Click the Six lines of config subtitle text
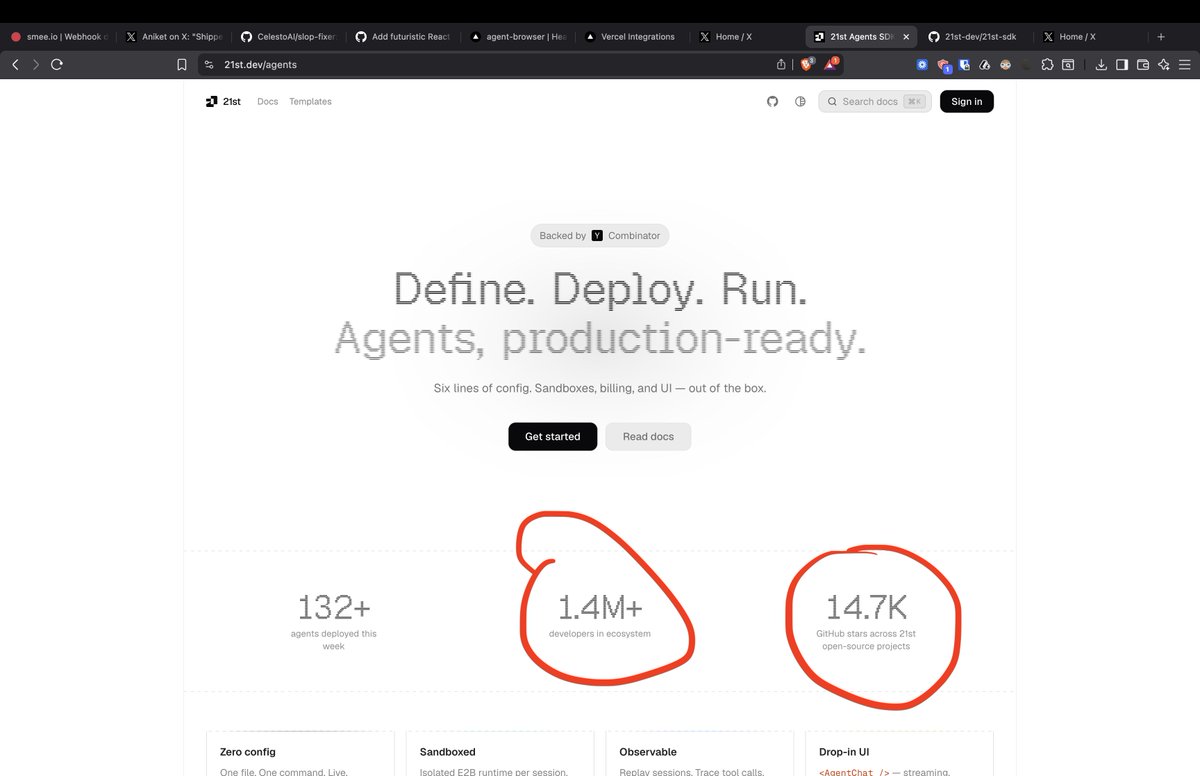This screenshot has width=1200, height=776. (600, 388)
